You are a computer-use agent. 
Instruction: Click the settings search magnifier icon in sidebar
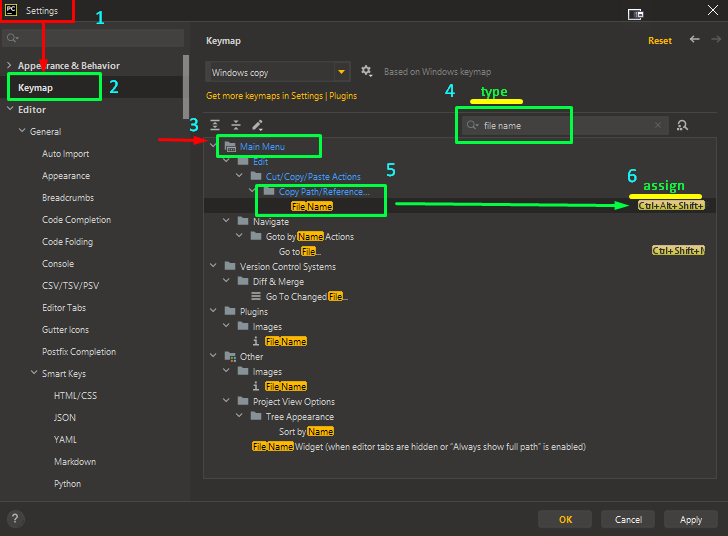pos(13,38)
